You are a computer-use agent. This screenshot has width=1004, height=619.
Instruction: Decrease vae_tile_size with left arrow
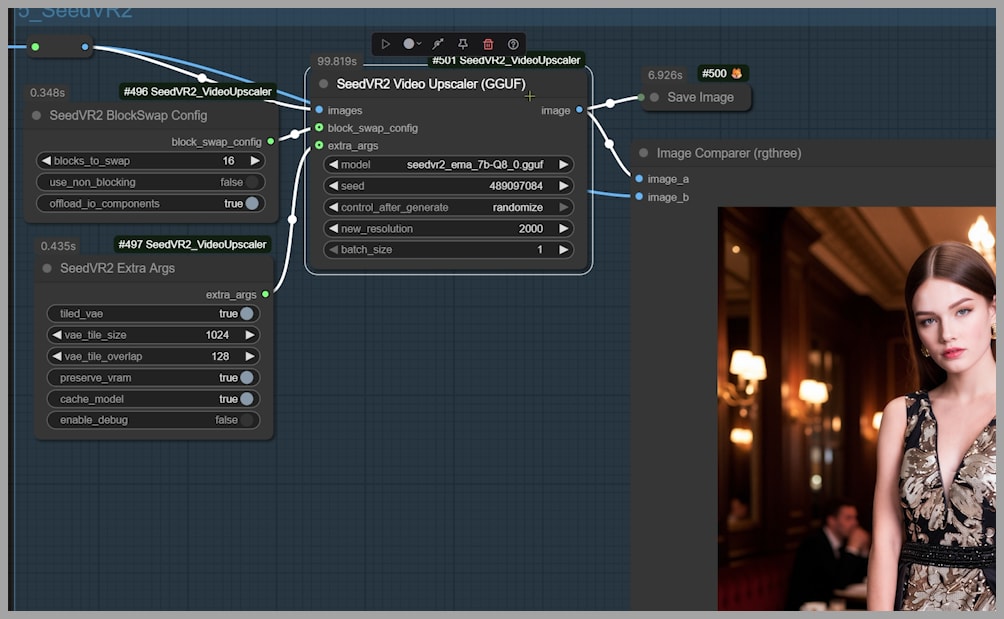pyautogui.click(x=55, y=335)
